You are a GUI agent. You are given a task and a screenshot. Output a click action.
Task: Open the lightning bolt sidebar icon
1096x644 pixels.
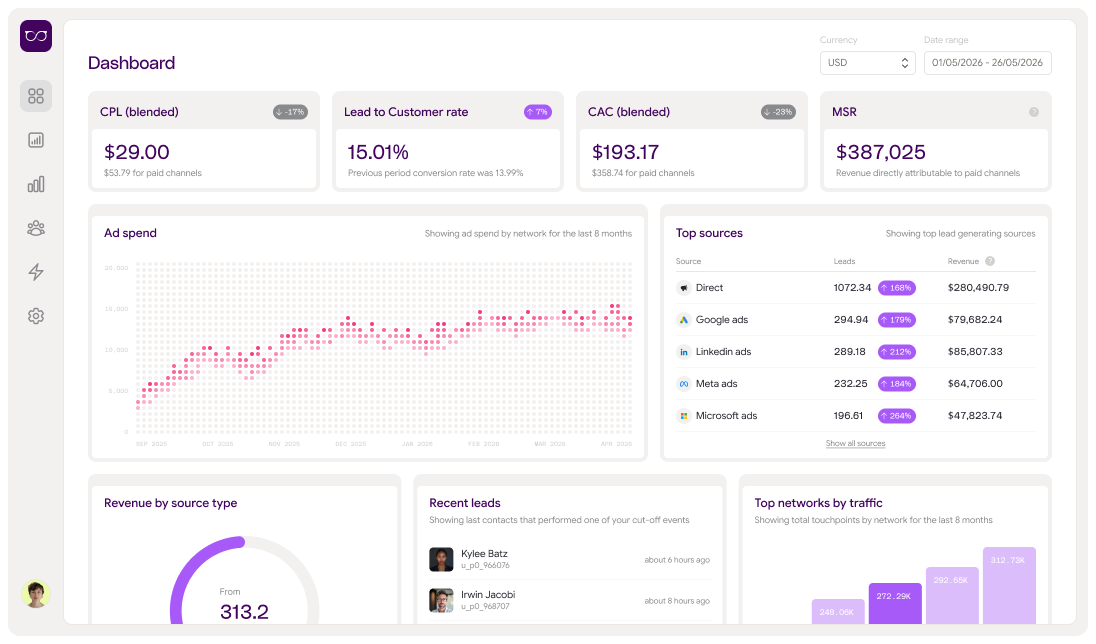(36, 272)
